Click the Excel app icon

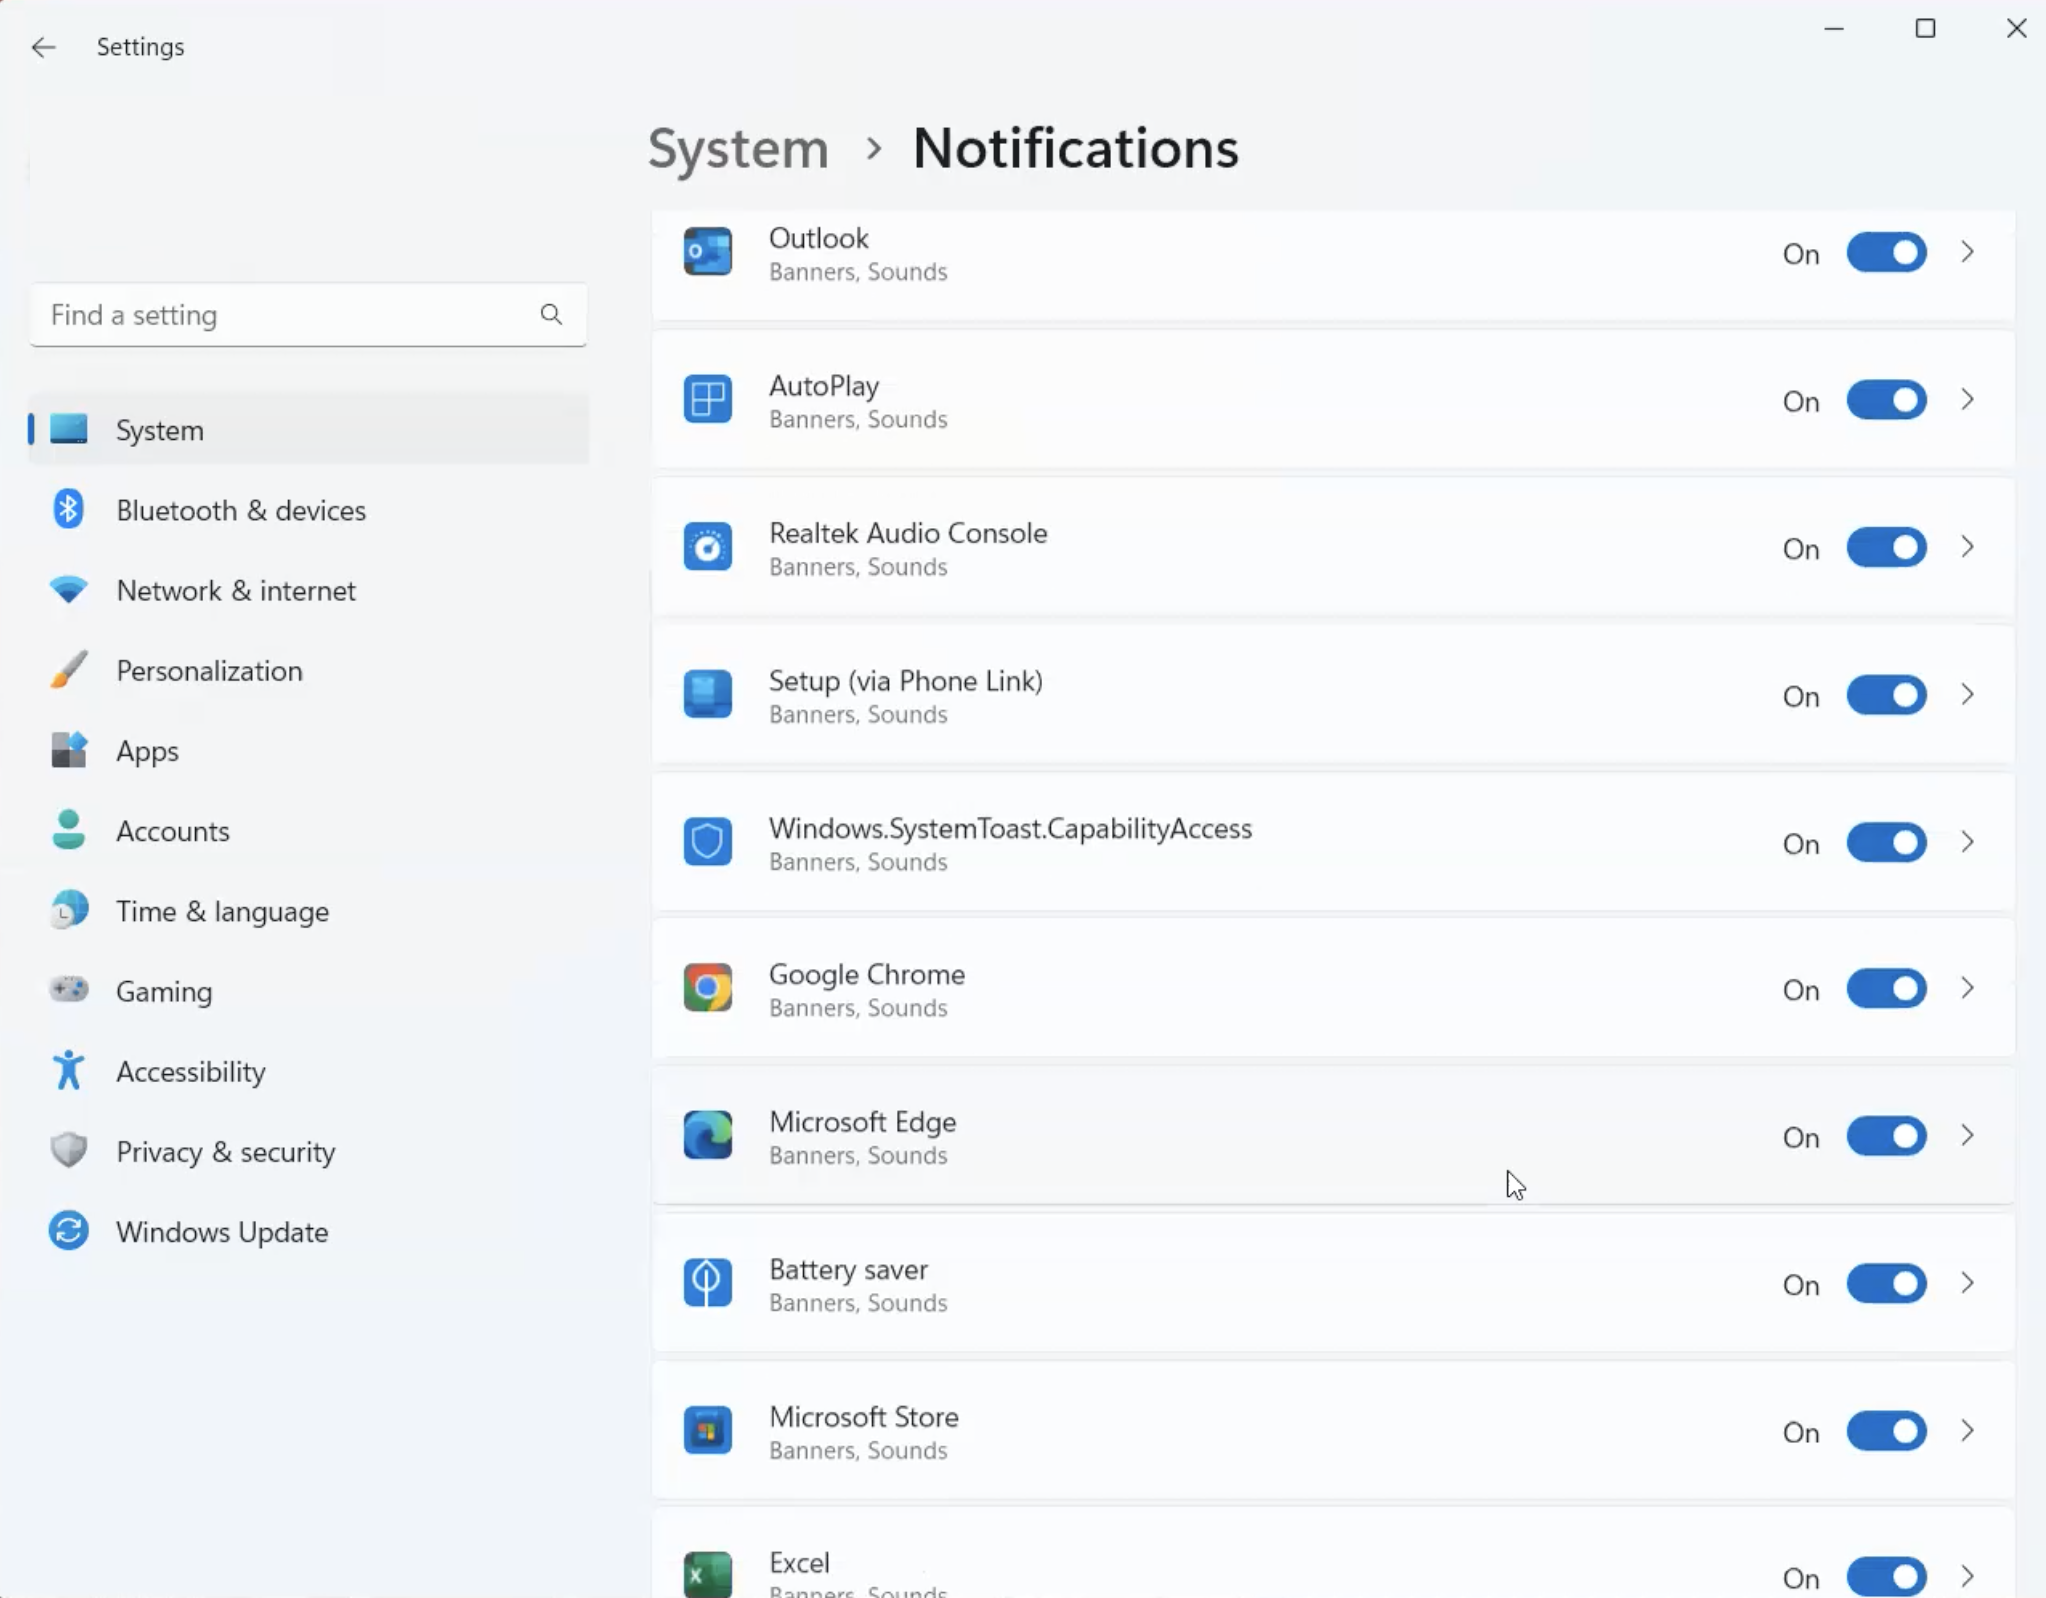point(707,1575)
